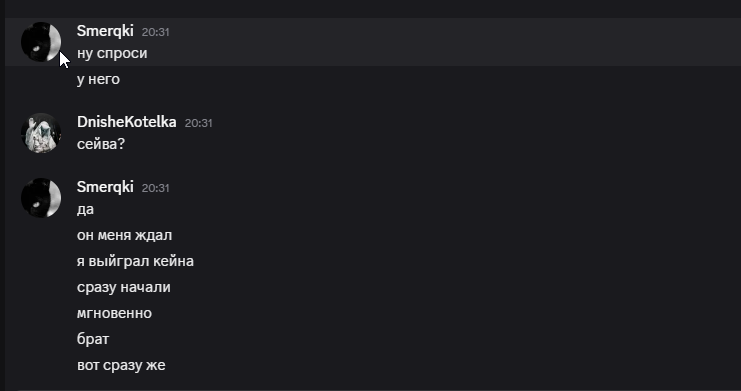Click the 20:31 timestamp above the 'да' message
The height and width of the screenshot is (391, 741).
pyautogui.click(x=155, y=188)
